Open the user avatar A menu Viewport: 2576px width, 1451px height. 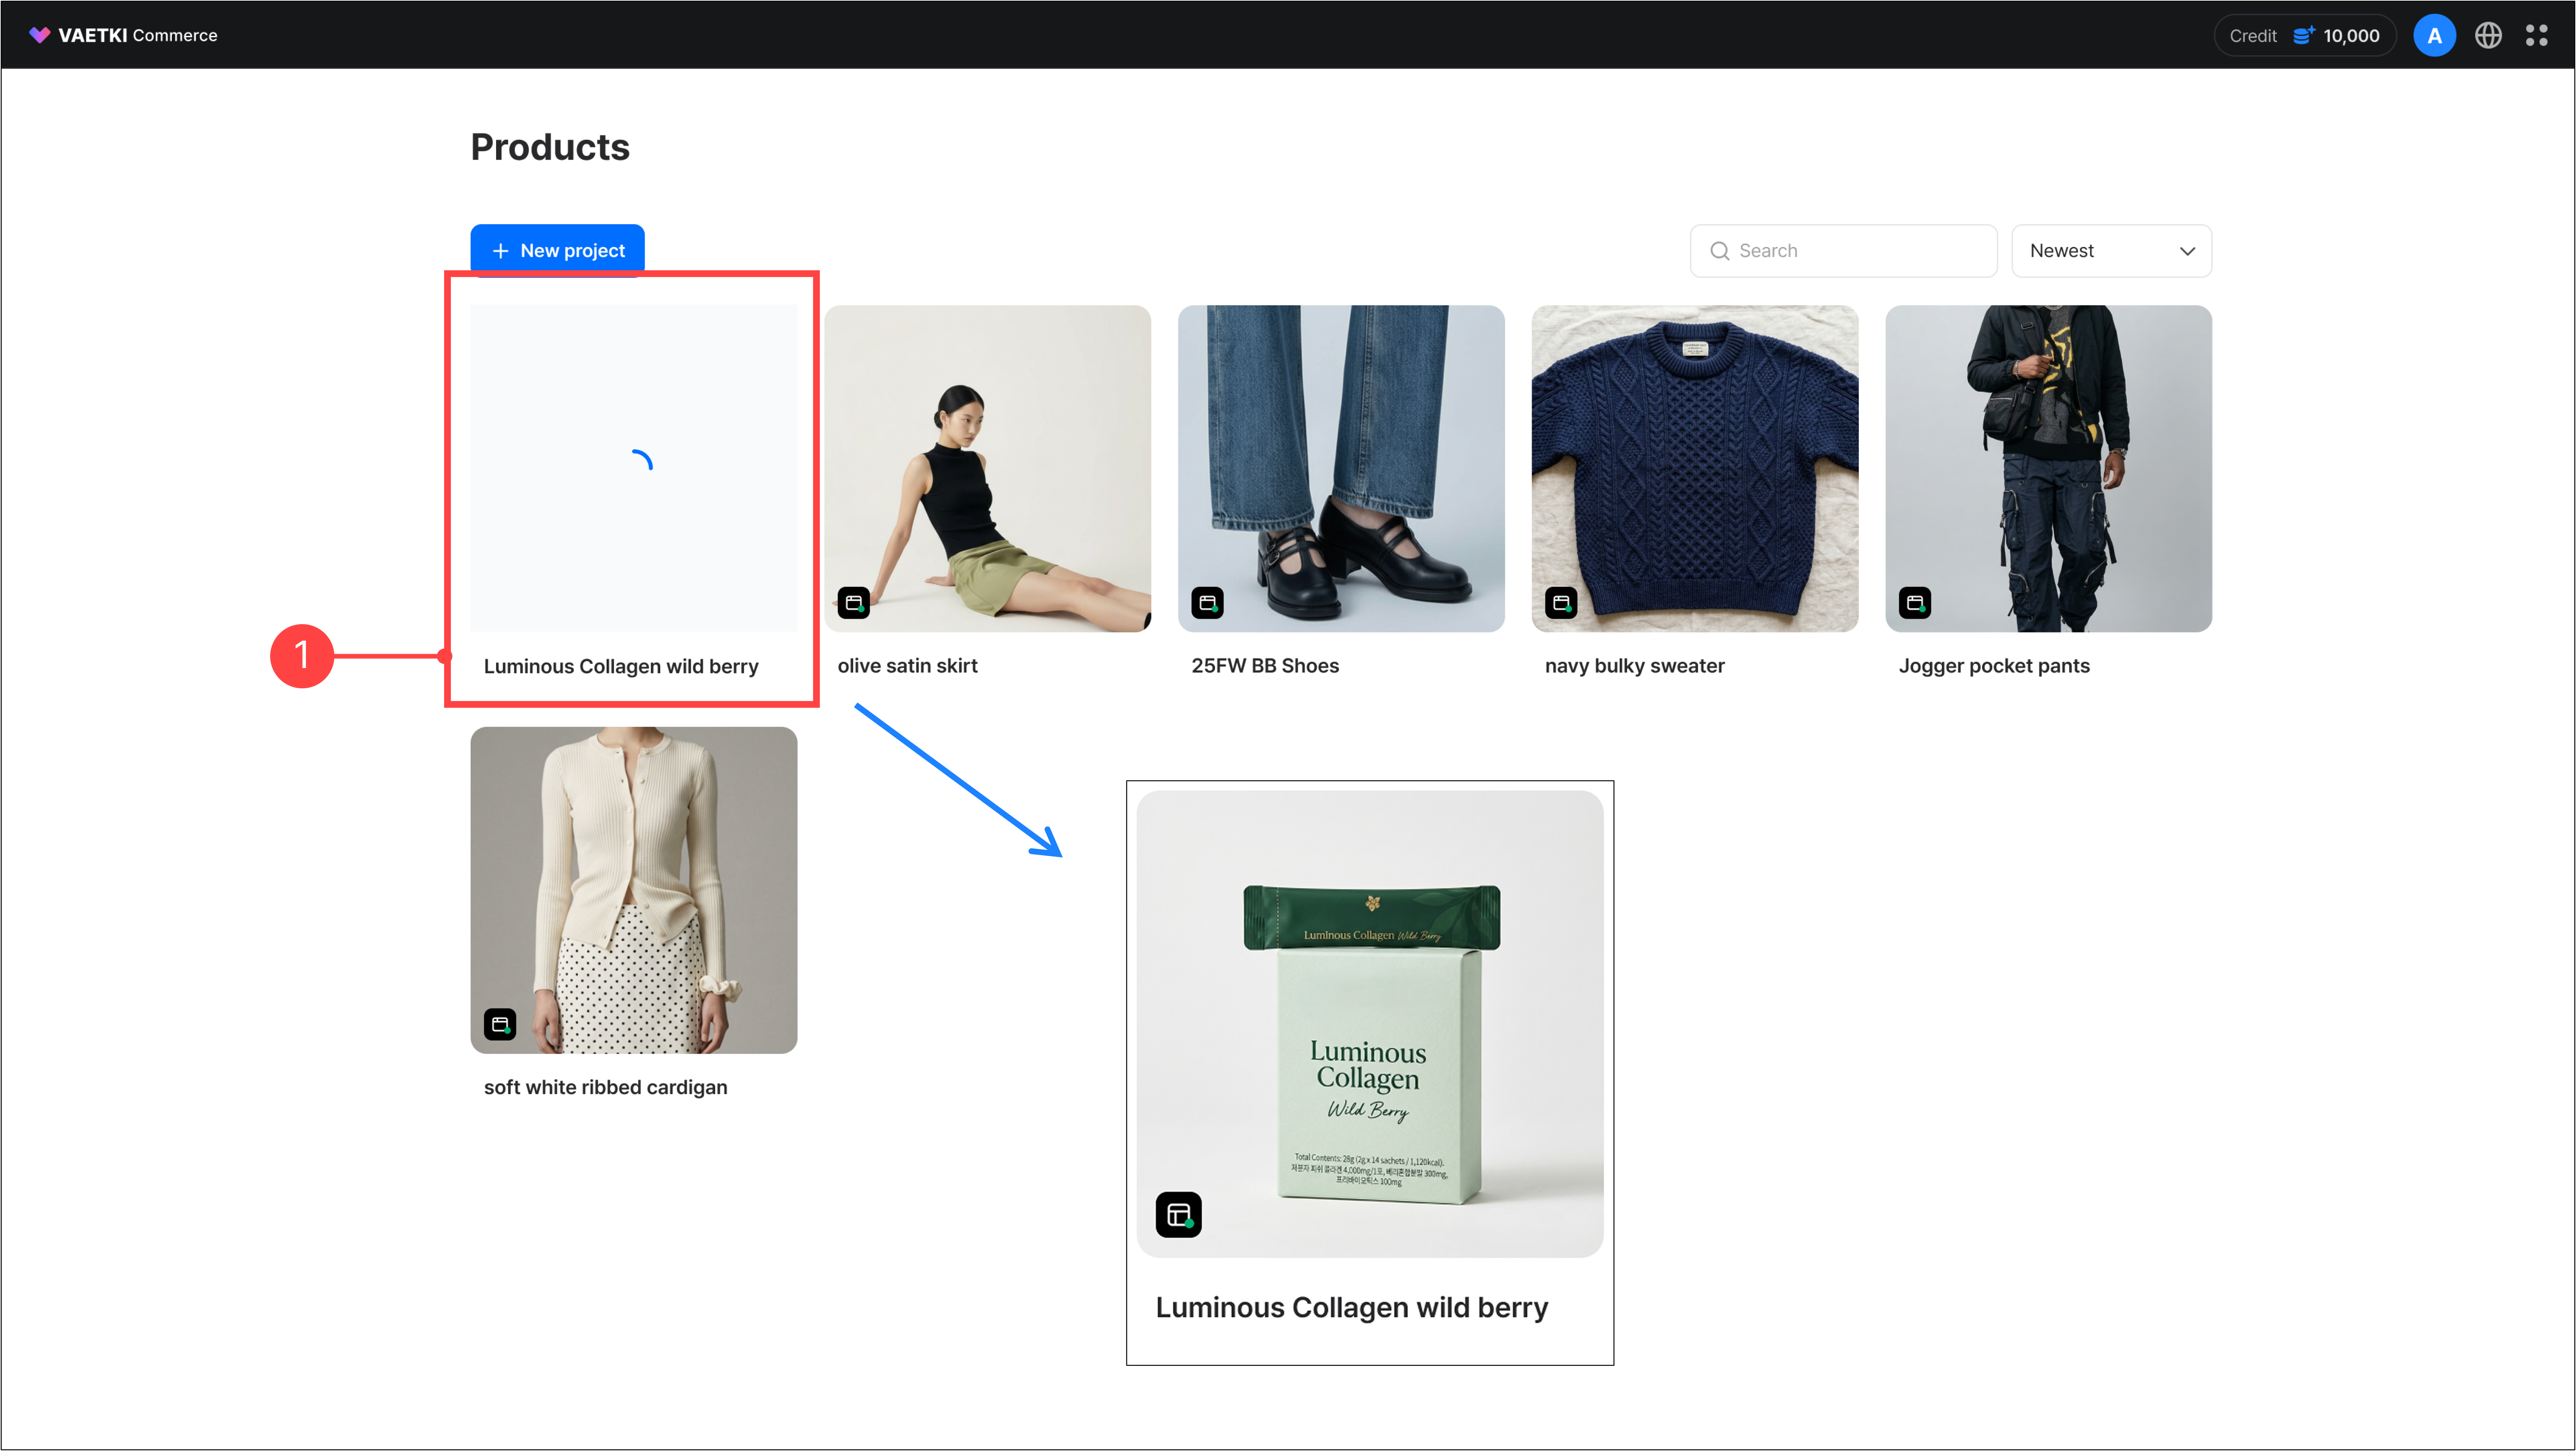pos(2434,35)
